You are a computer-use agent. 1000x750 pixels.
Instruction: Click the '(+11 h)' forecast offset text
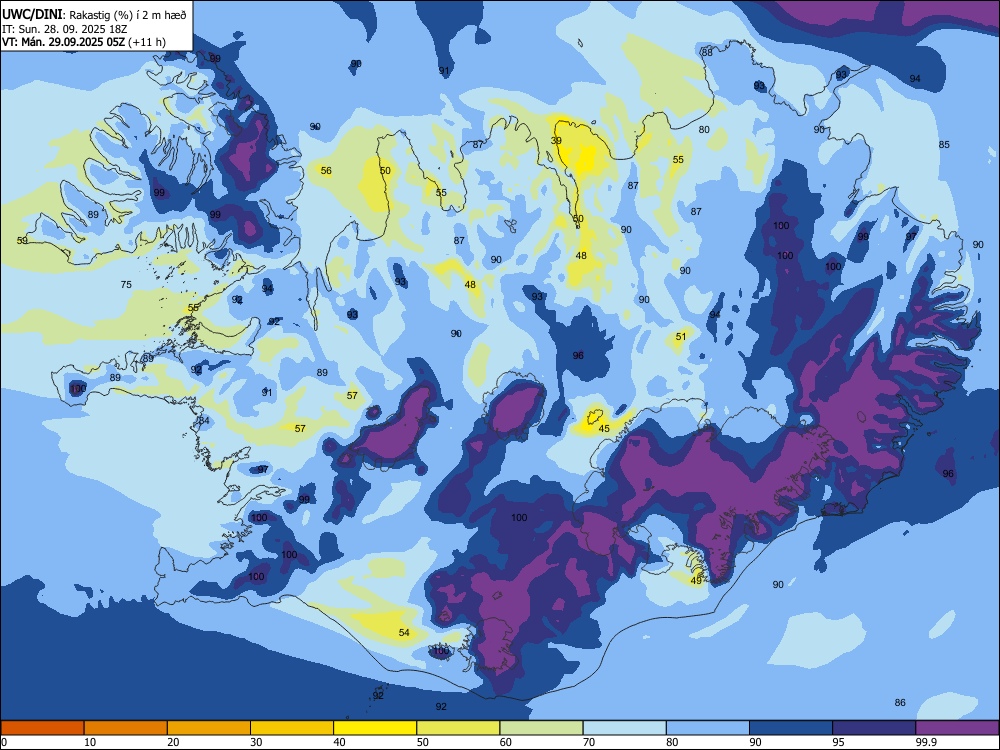(147, 42)
